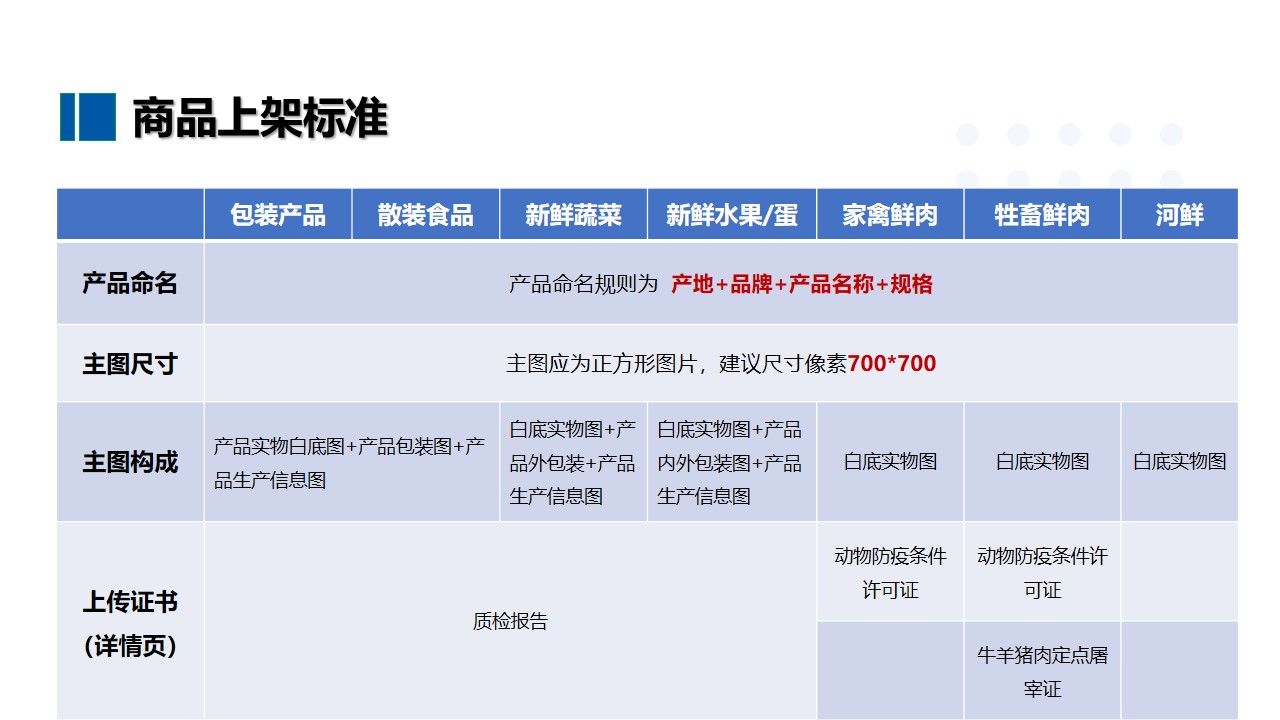
Task: Click the blue block icon beside the title
Action: point(88,117)
